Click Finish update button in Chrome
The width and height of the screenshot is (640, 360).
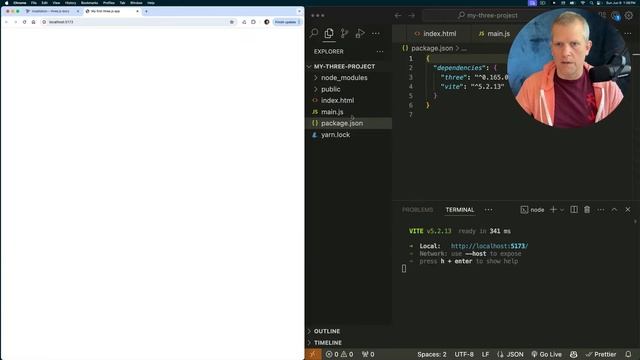pos(287,22)
